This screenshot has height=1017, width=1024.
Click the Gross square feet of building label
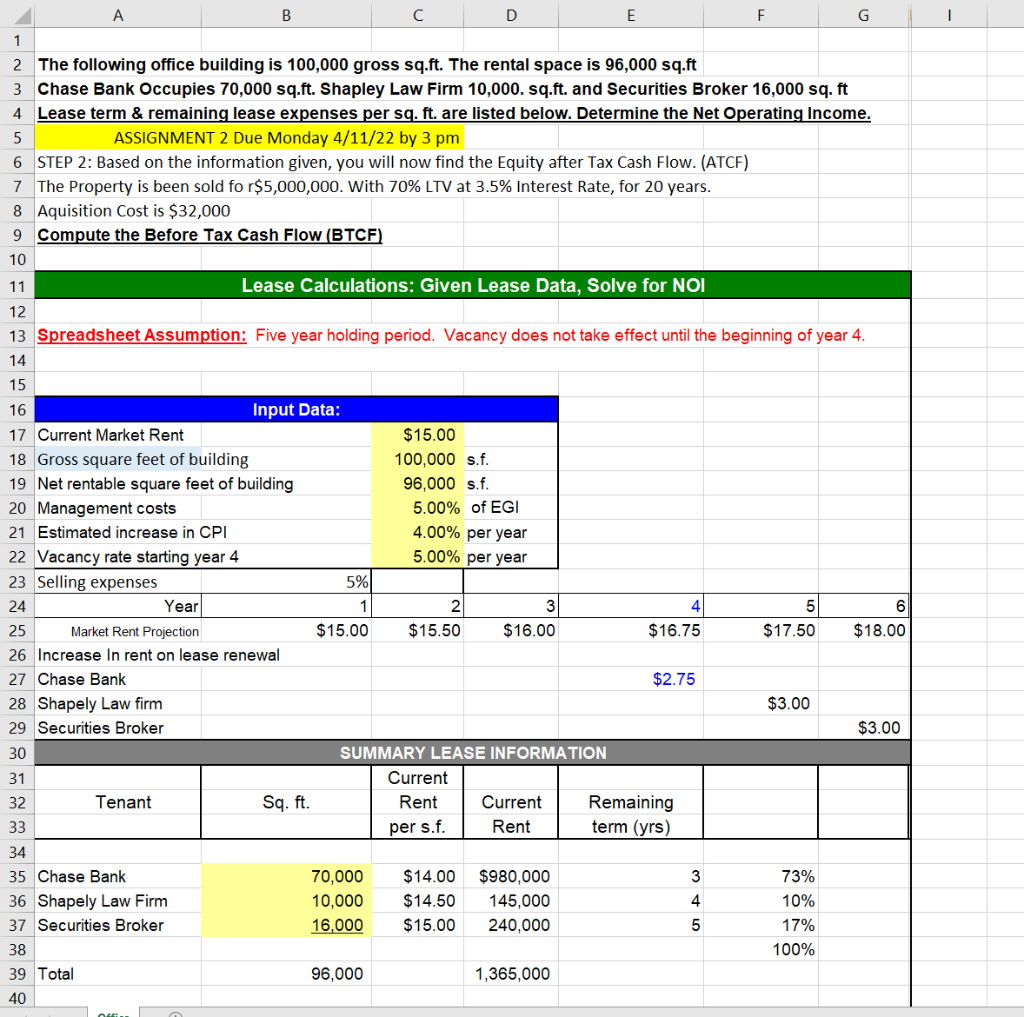pos(143,459)
